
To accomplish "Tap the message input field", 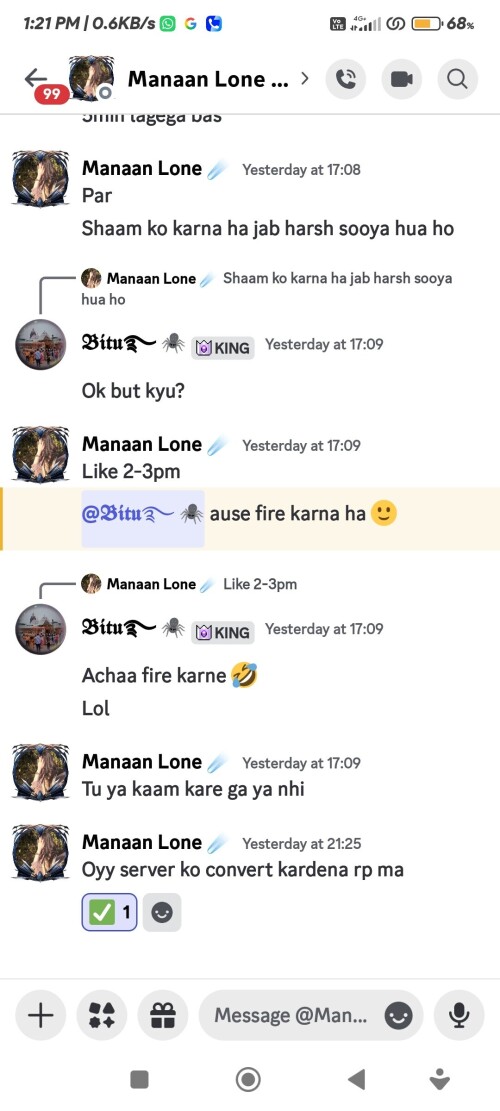I will click(290, 1015).
